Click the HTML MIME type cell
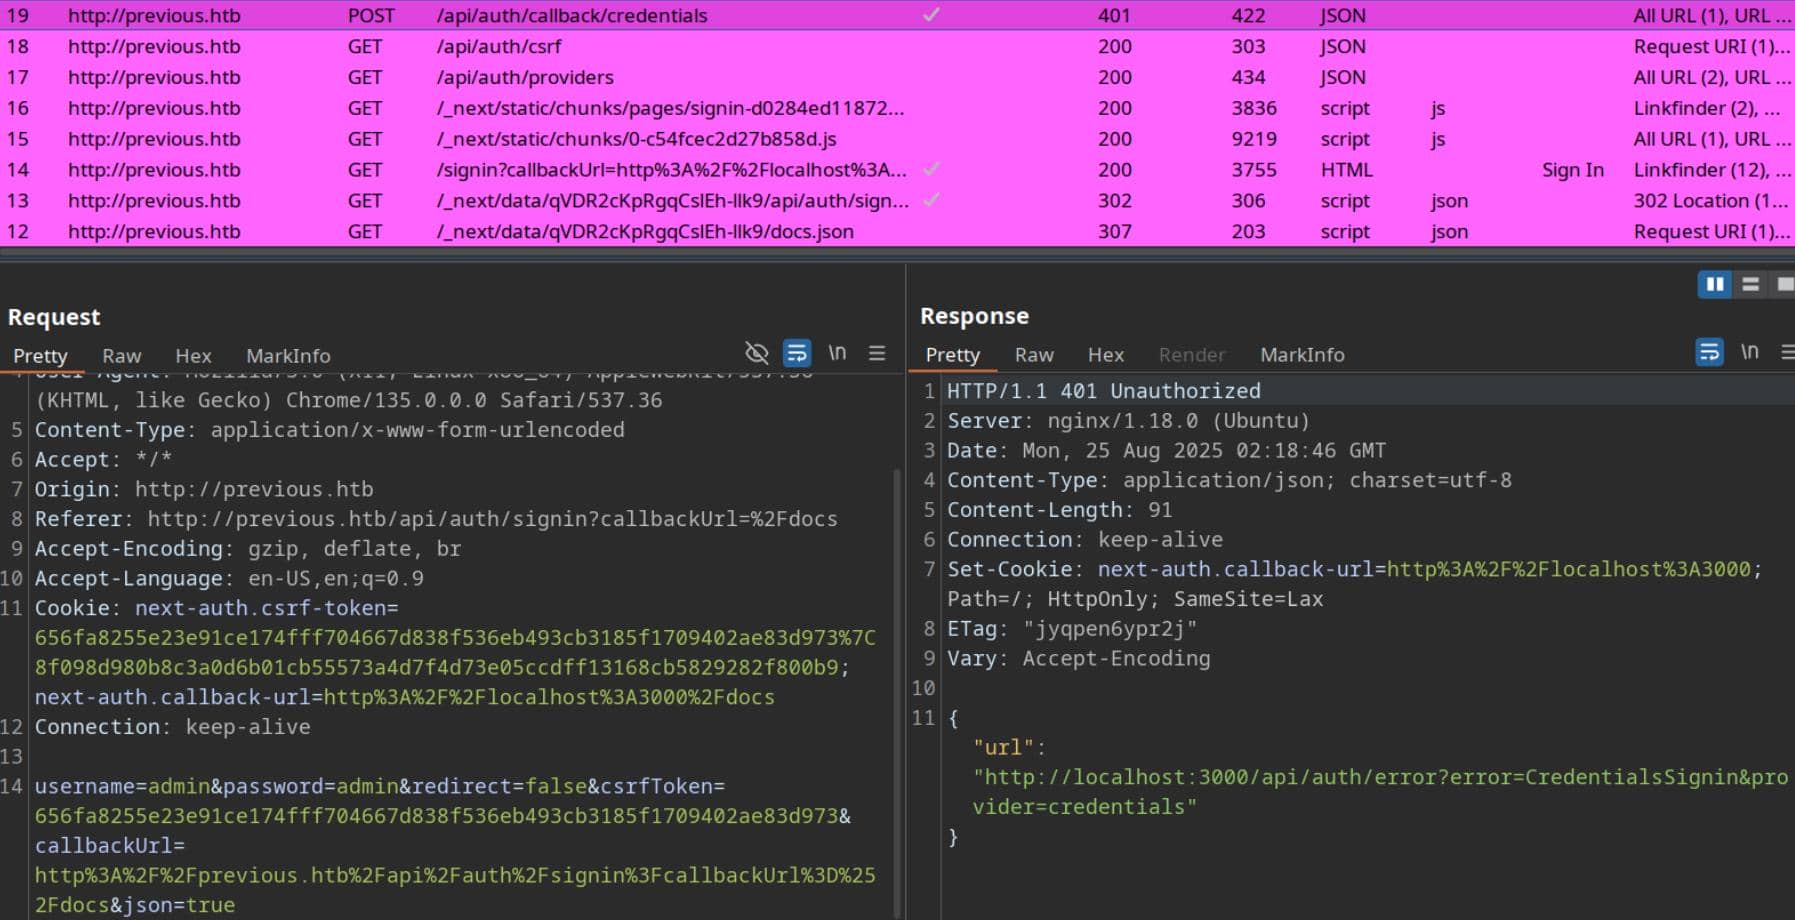Image resolution: width=1795 pixels, height=920 pixels. pyautogui.click(x=1346, y=170)
